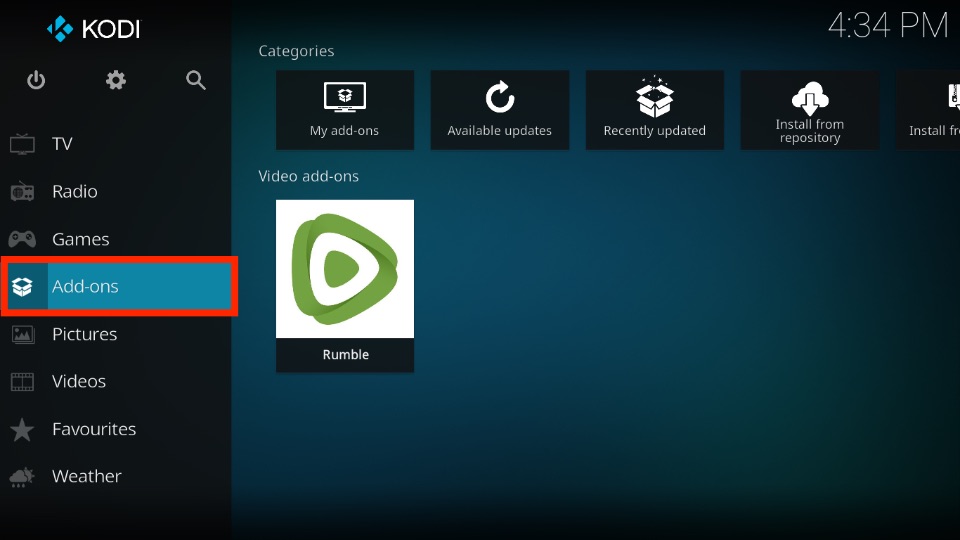Open Kodi settings gear icon

point(116,80)
